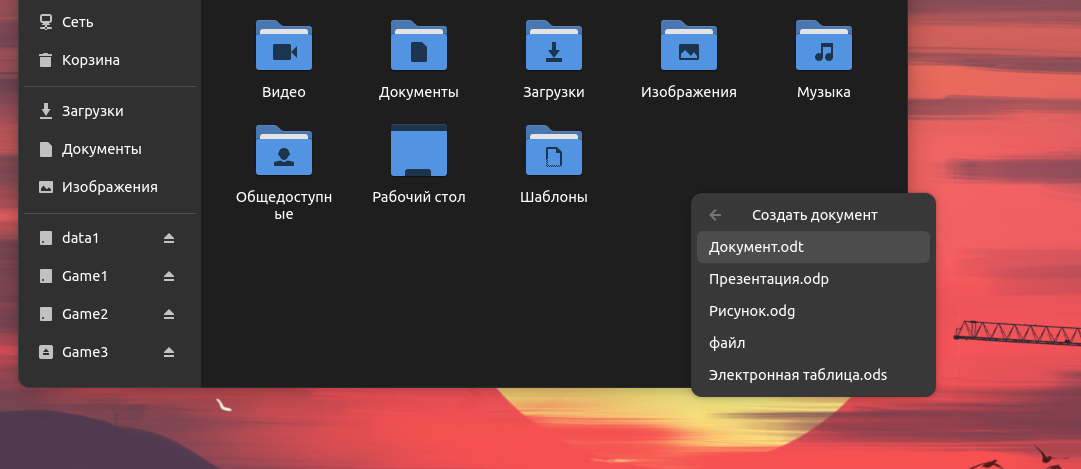This screenshot has width=1081, height=469.
Task: Select Сеть label in sidebar
Action: click(x=78, y=22)
